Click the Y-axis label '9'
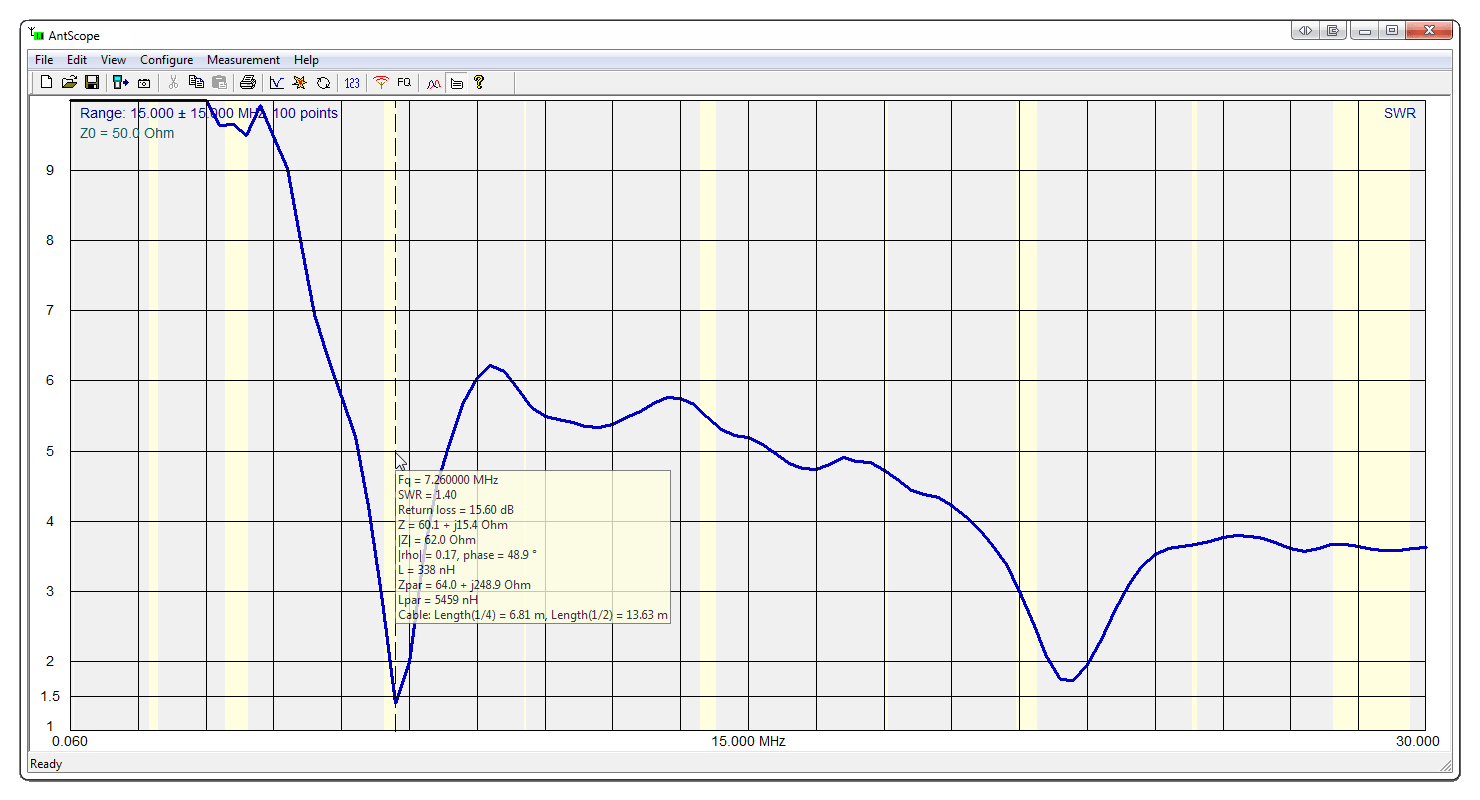Screen dimensions: 1480x800 50,170
